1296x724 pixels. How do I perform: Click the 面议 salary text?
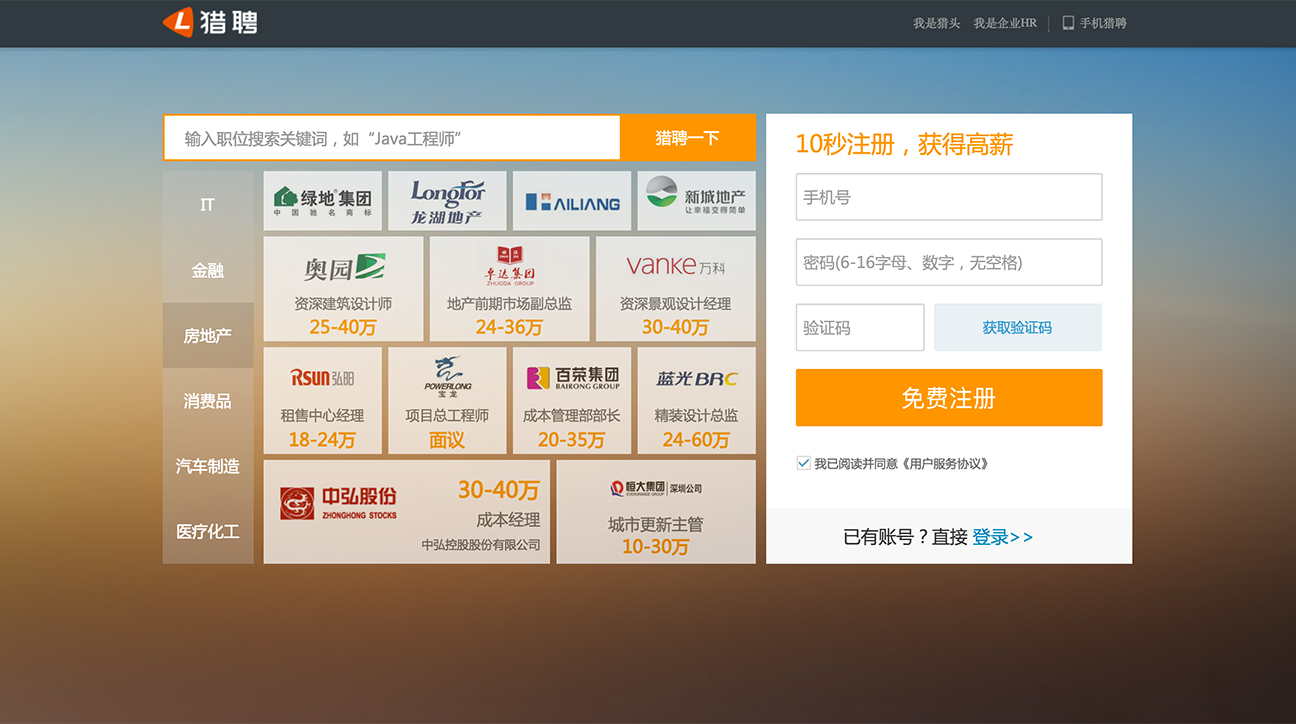tap(447, 440)
